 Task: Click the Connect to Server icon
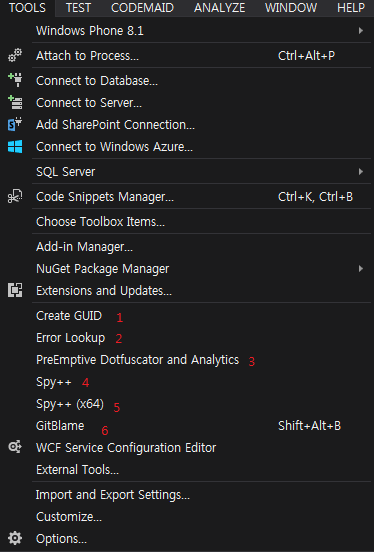[x=15, y=102]
